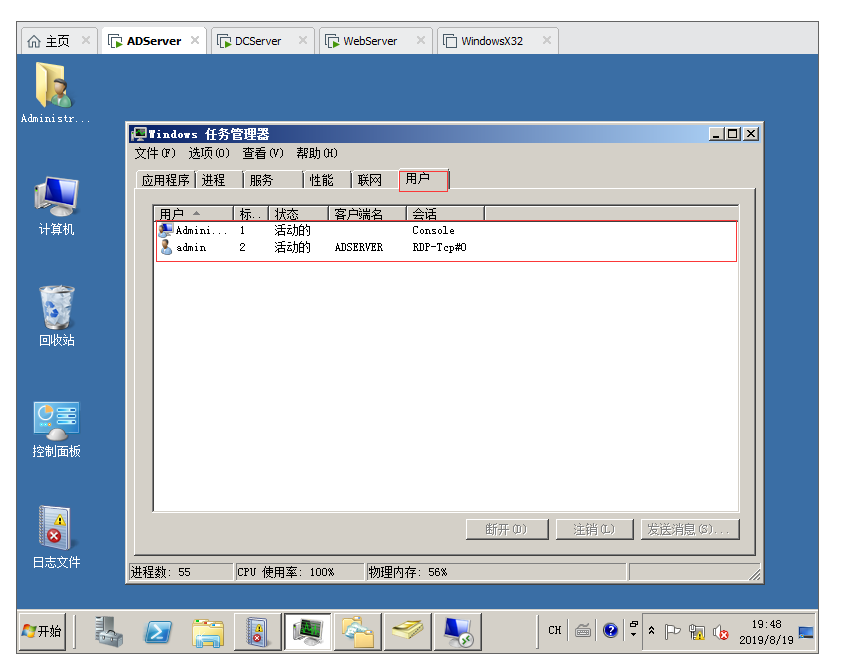The height and width of the screenshot is (658, 841).
Task: Open Windows Explorer from the taskbar
Action: (208, 631)
